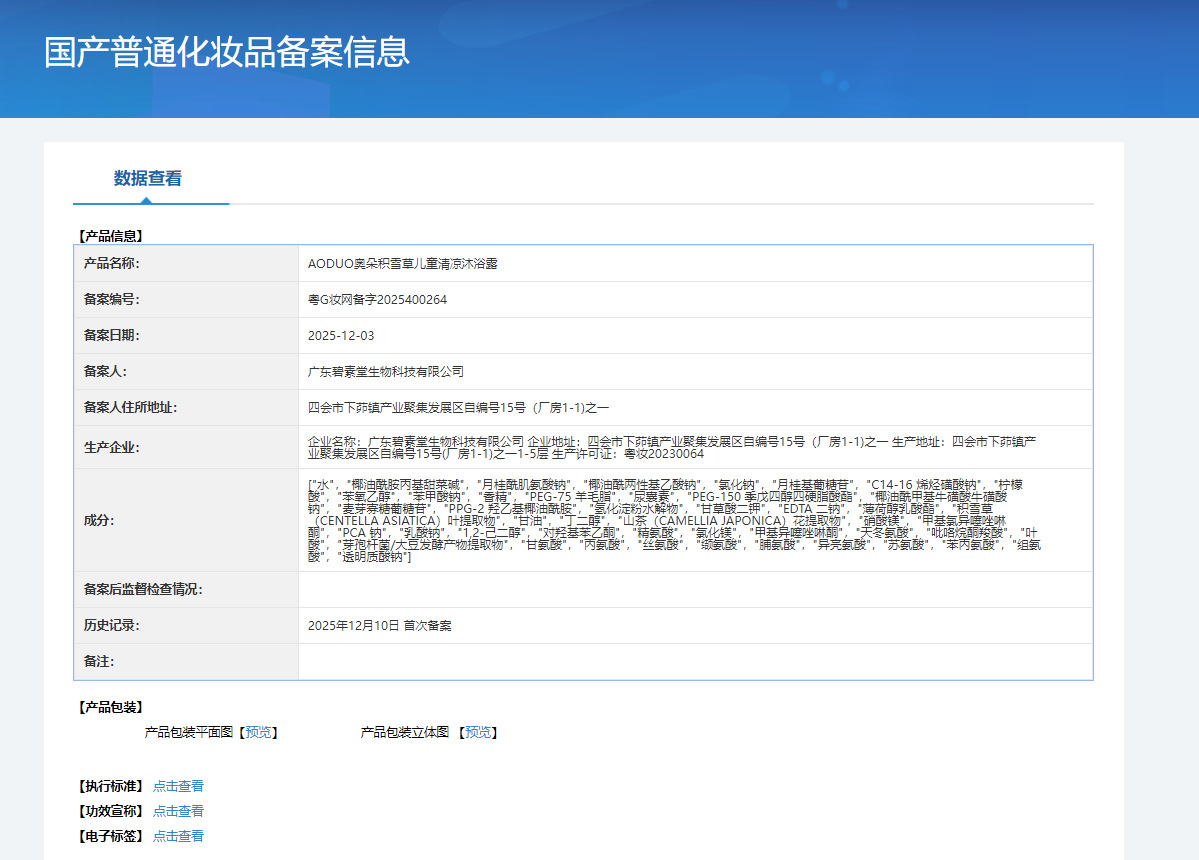Click the 【产品信息】 section heading
1199x860 pixels.
pyautogui.click(x=111, y=236)
